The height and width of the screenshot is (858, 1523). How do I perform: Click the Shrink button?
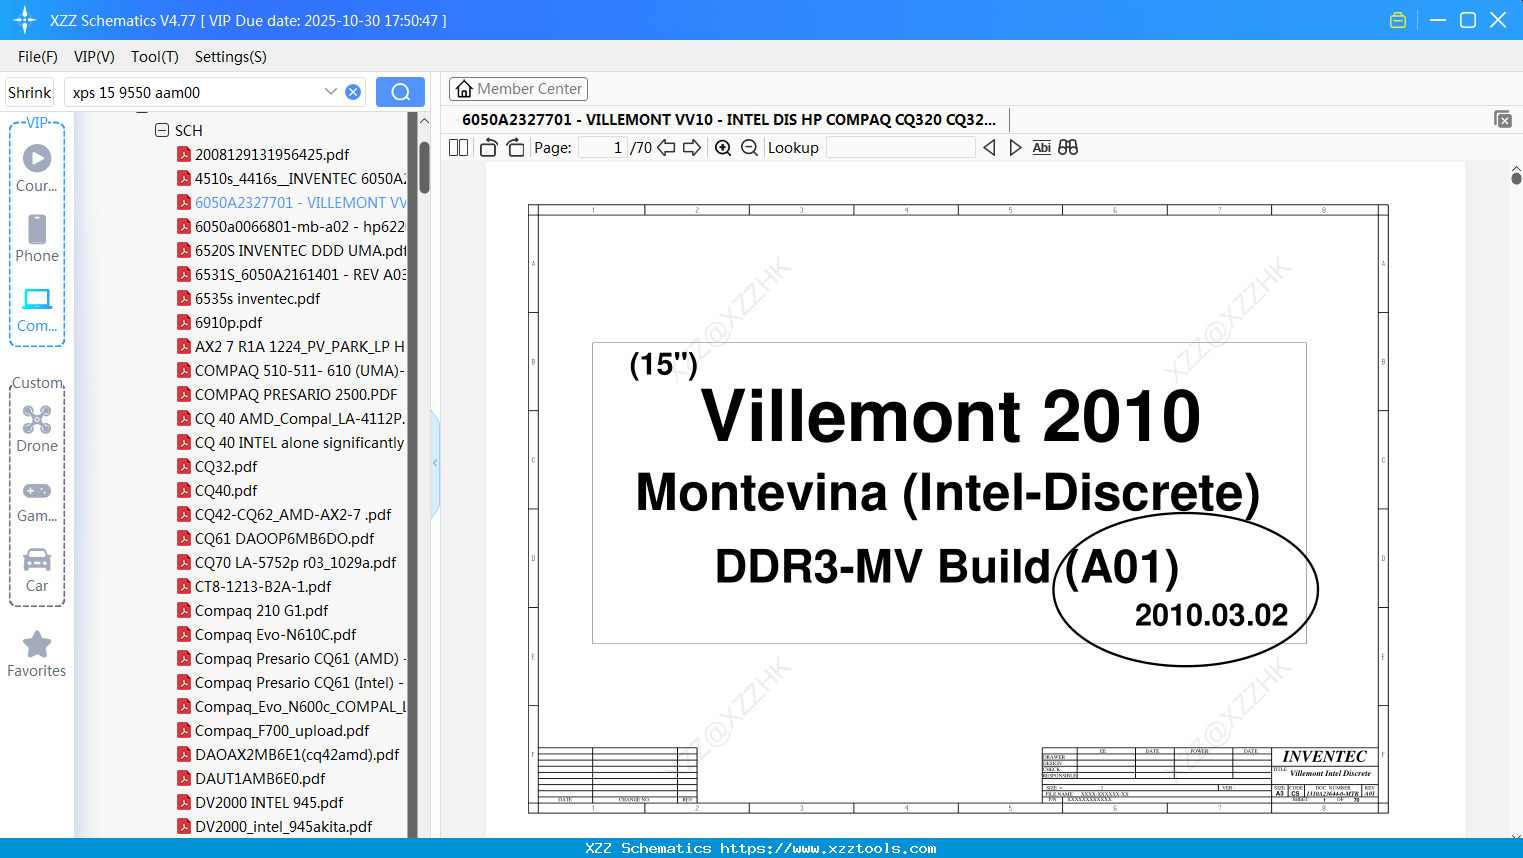coord(30,92)
